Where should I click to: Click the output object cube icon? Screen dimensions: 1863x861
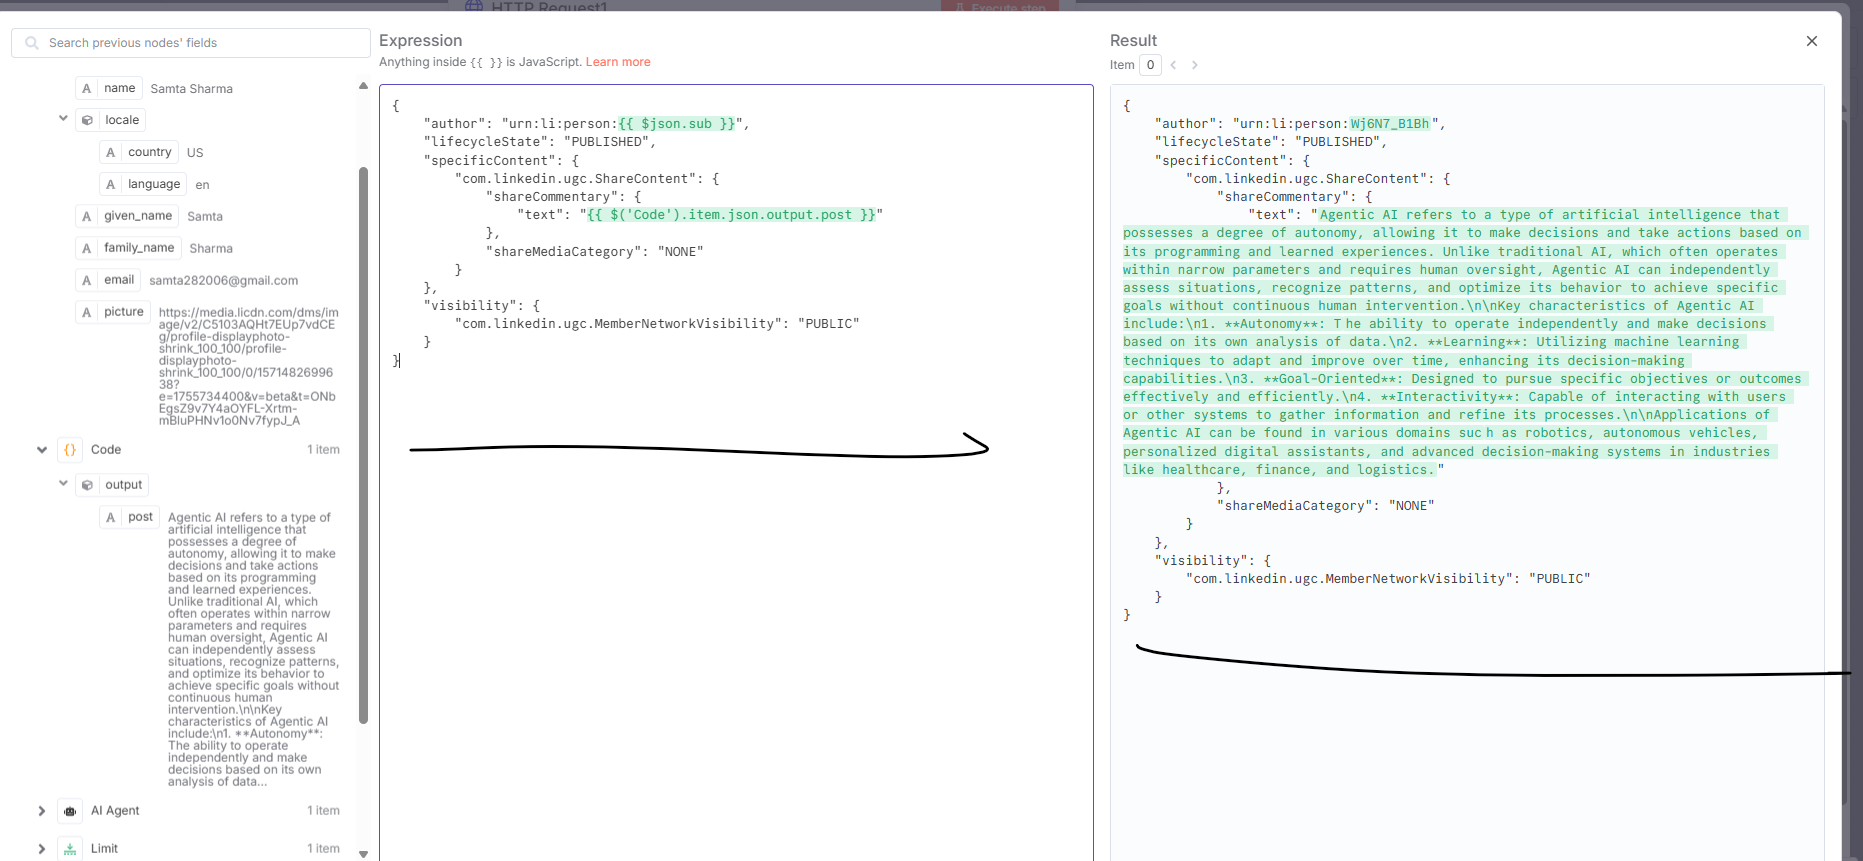click(88, 485)
